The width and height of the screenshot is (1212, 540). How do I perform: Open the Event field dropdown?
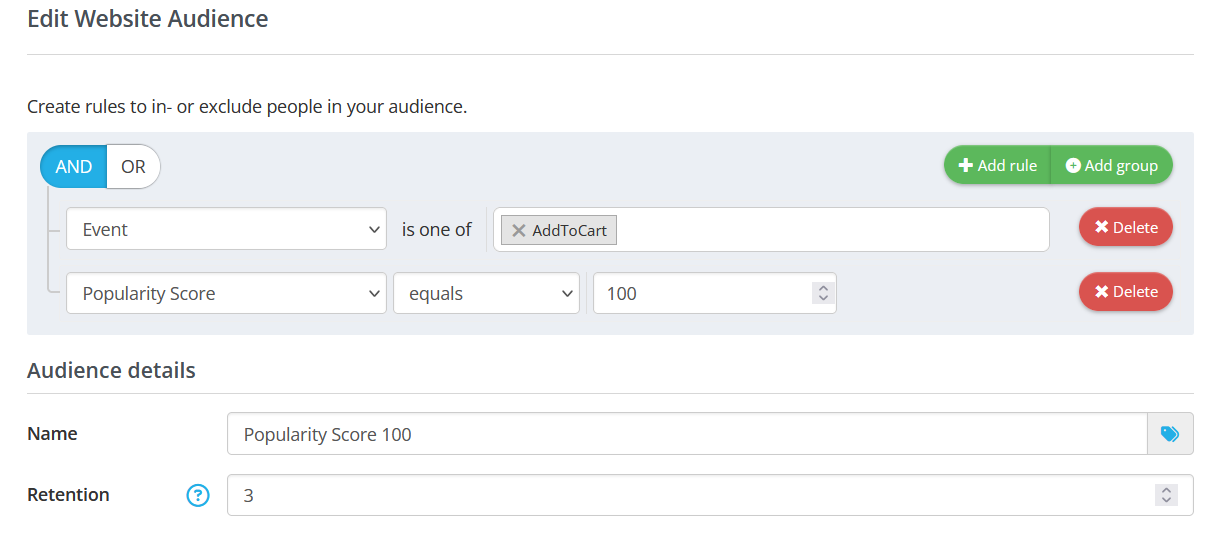226,229
